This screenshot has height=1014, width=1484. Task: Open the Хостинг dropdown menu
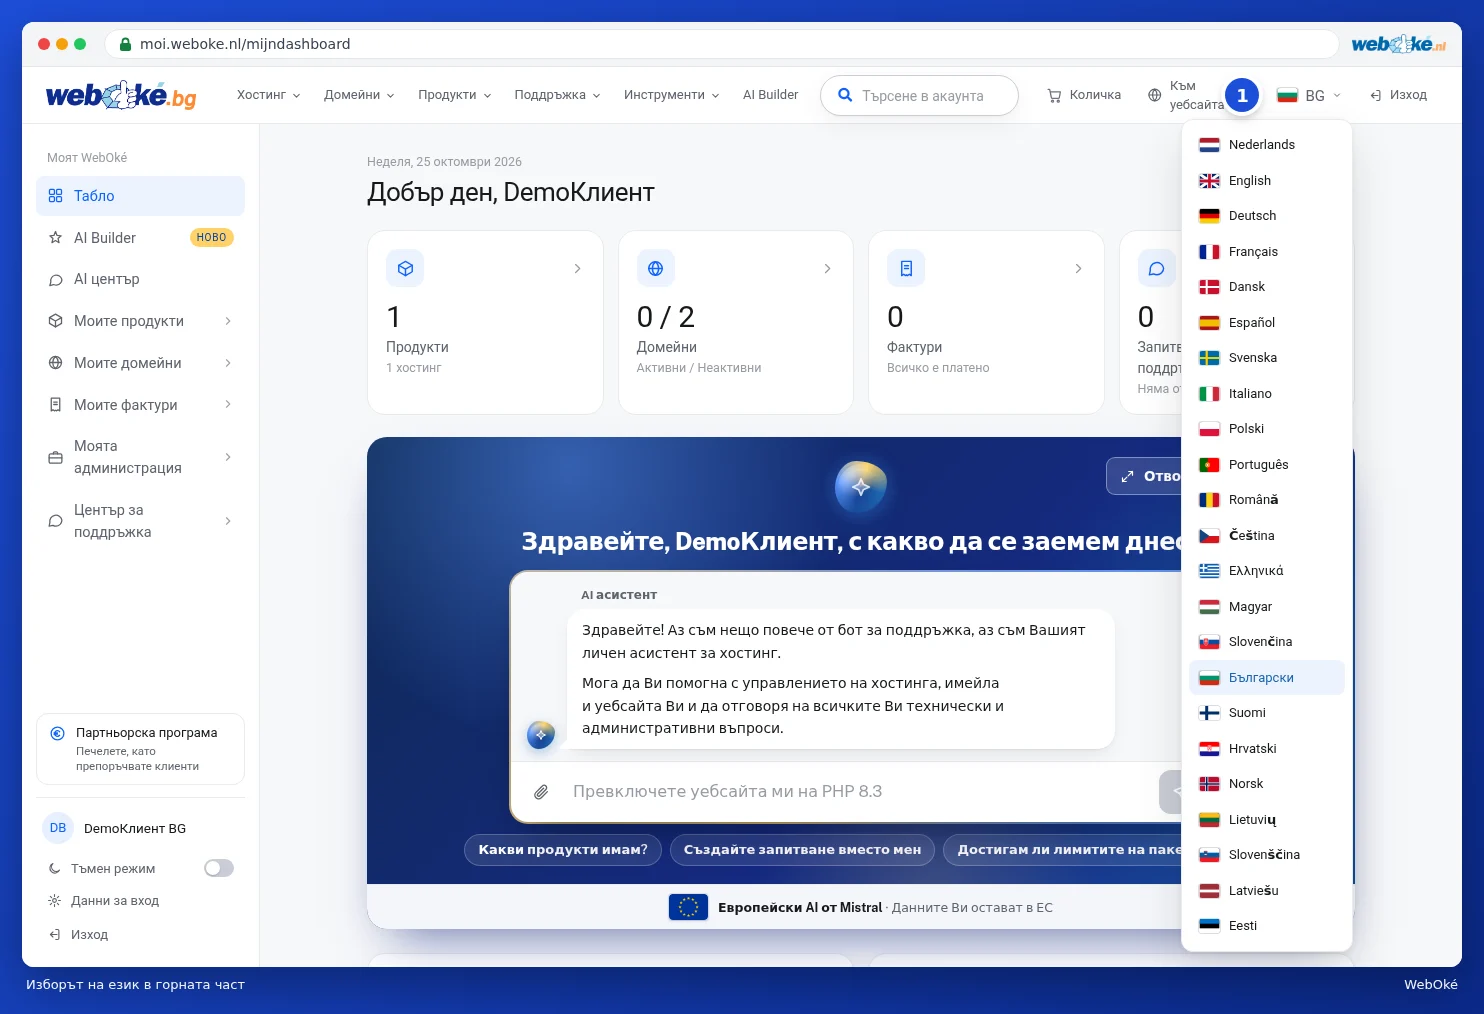click(268, 95)
